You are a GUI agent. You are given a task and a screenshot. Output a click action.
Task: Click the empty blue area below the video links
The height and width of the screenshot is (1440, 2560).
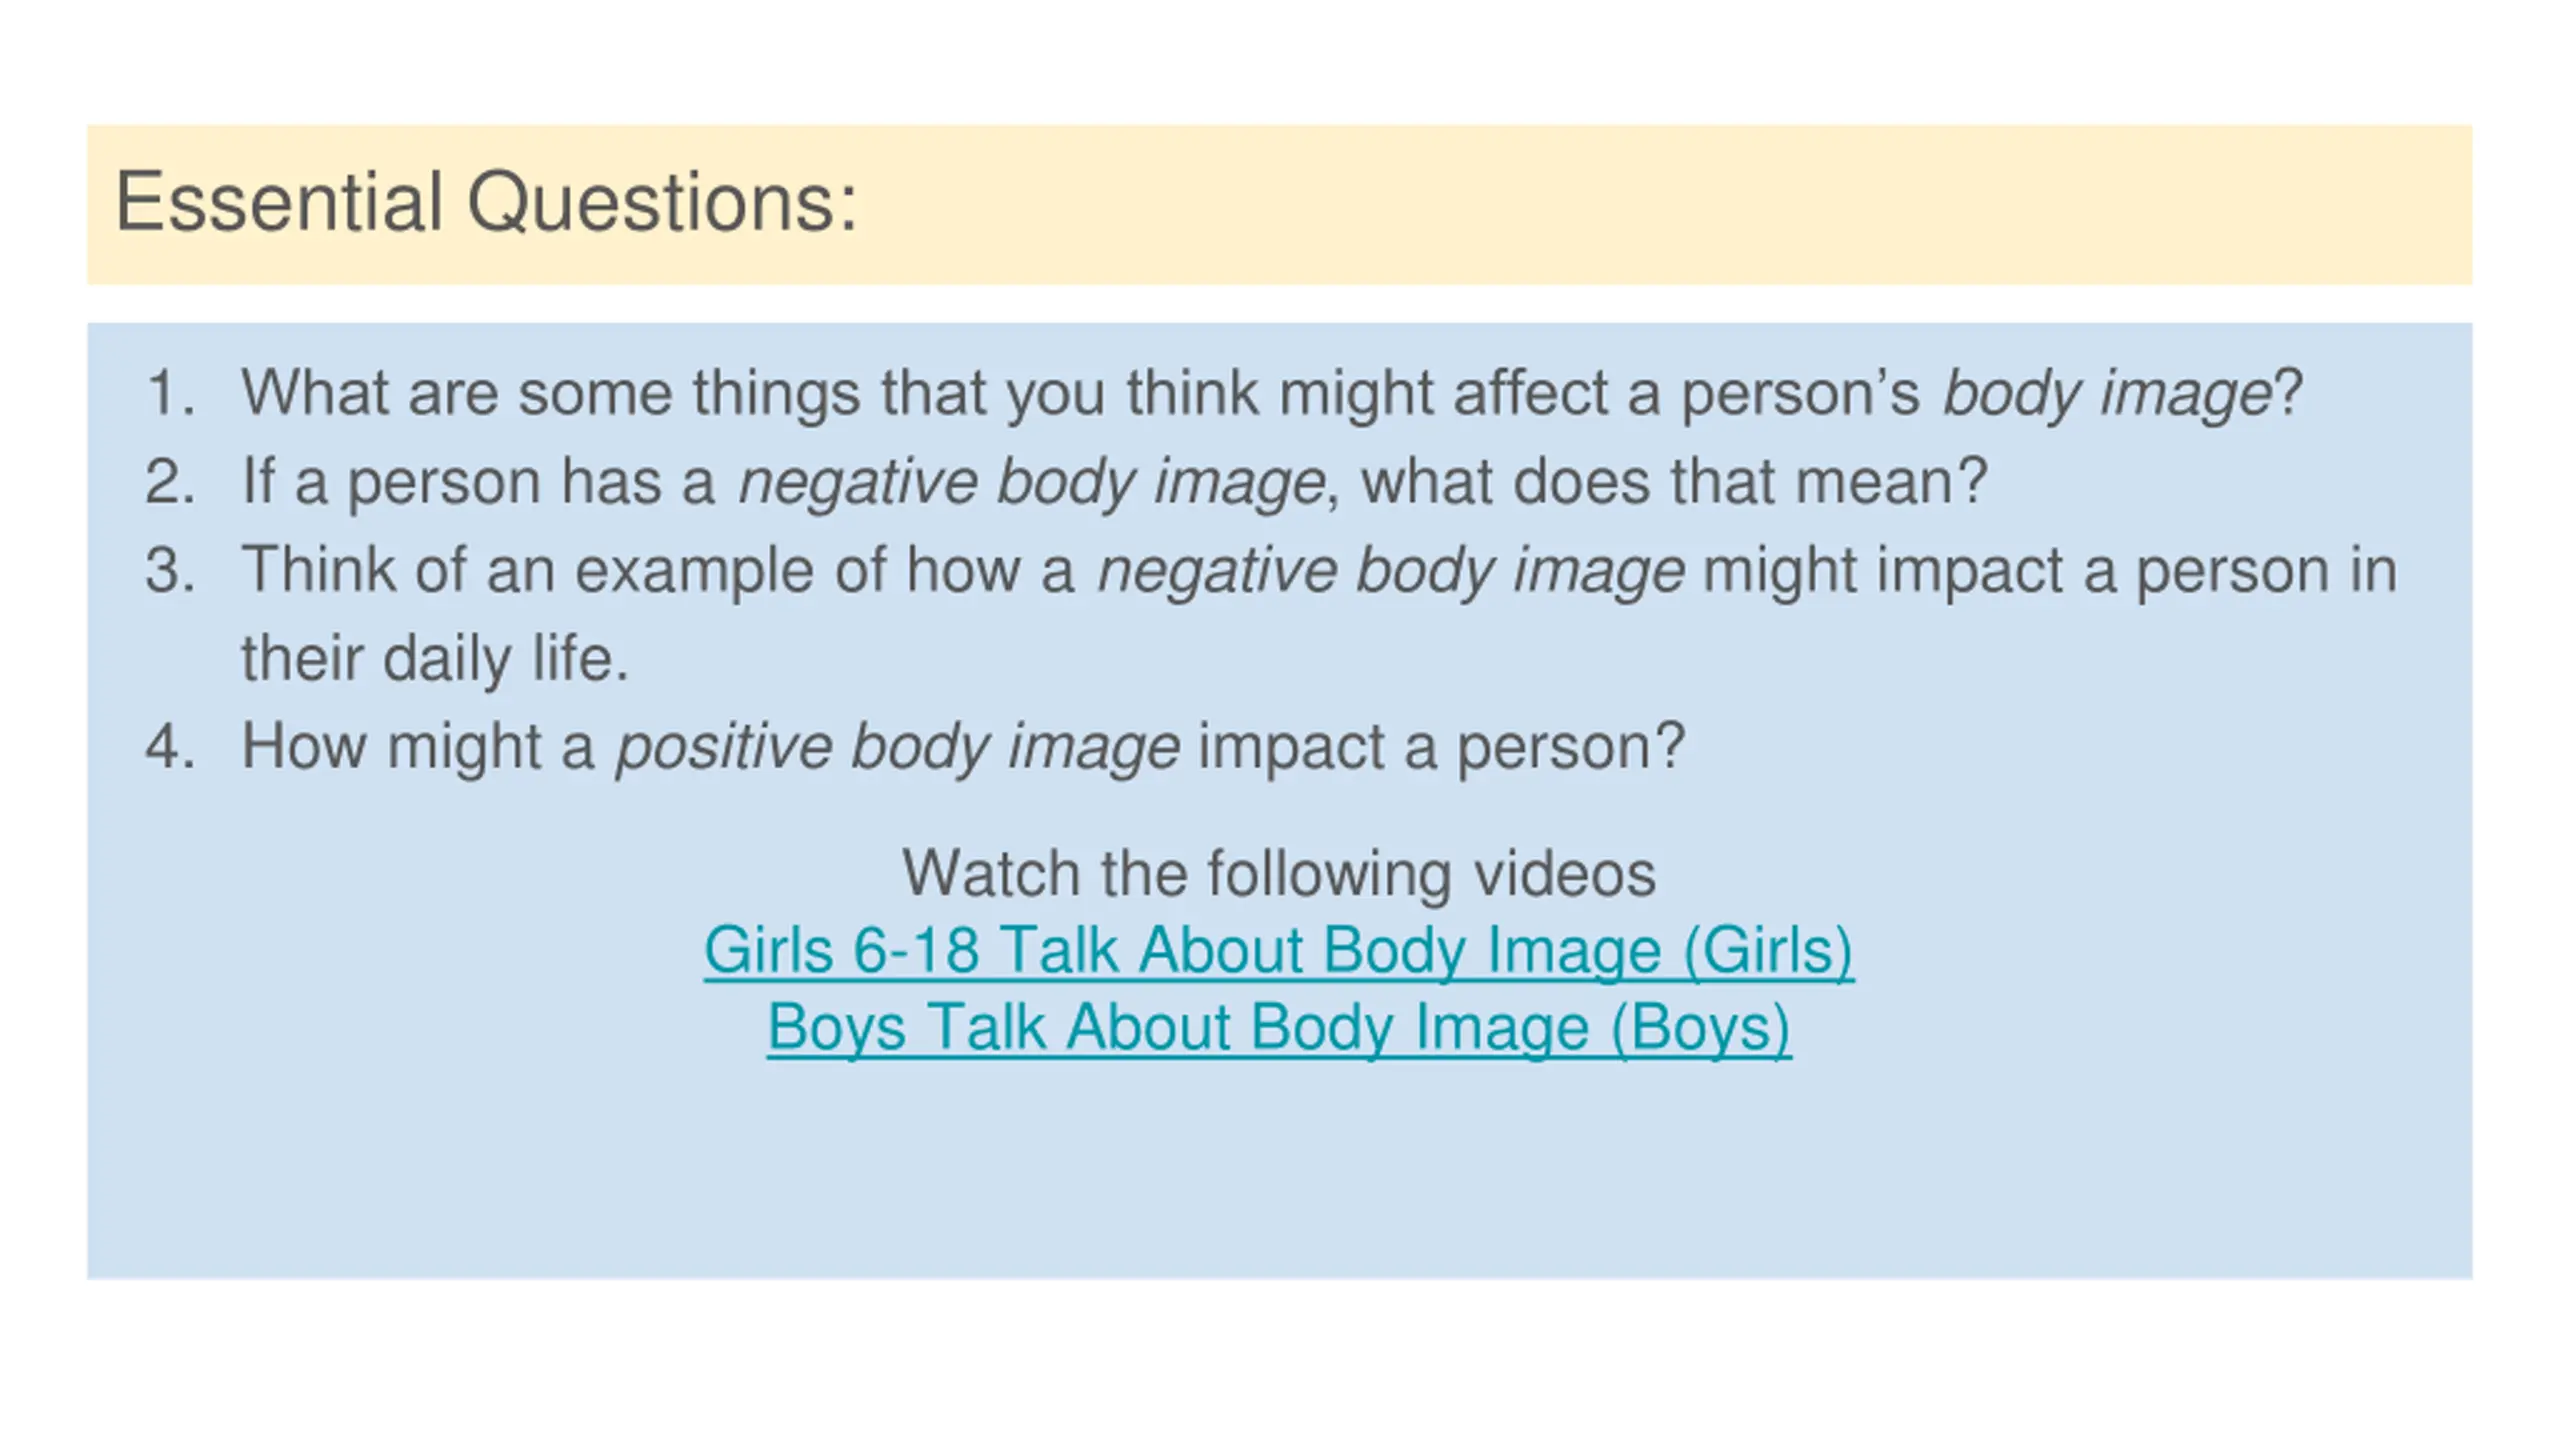point(1279,1170)
